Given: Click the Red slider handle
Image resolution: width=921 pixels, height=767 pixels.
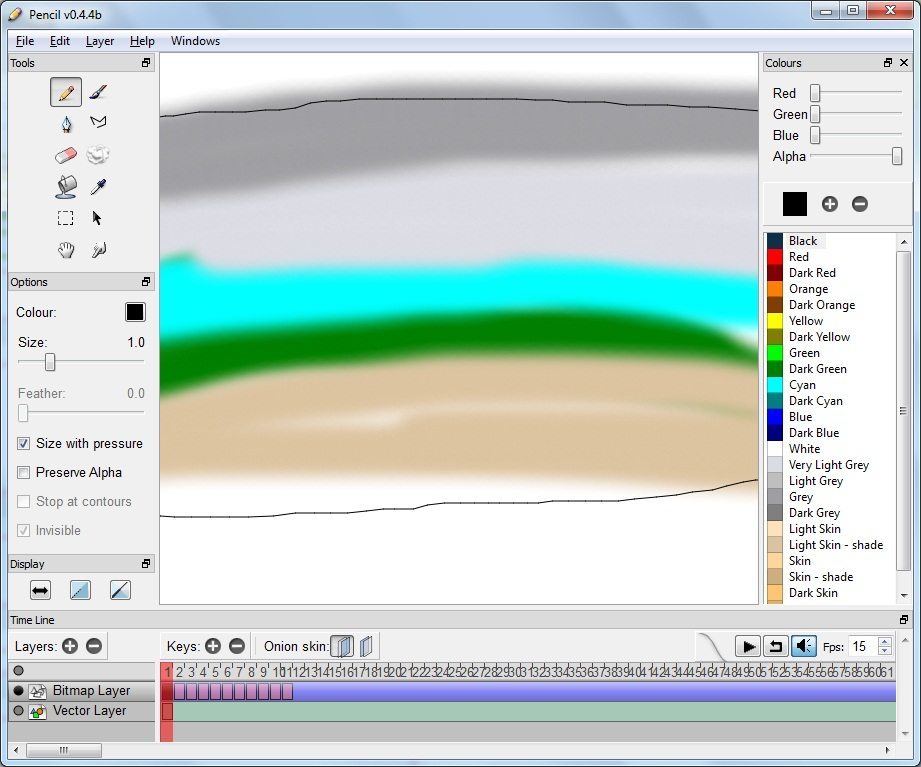Looking at the screenshot, I should (815, 93).
